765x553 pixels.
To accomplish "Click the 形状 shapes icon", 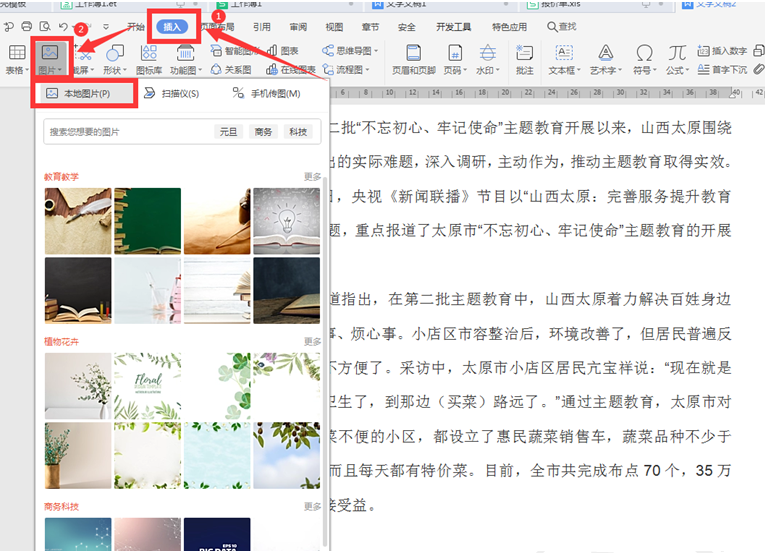I will click(x=115, y=53).
